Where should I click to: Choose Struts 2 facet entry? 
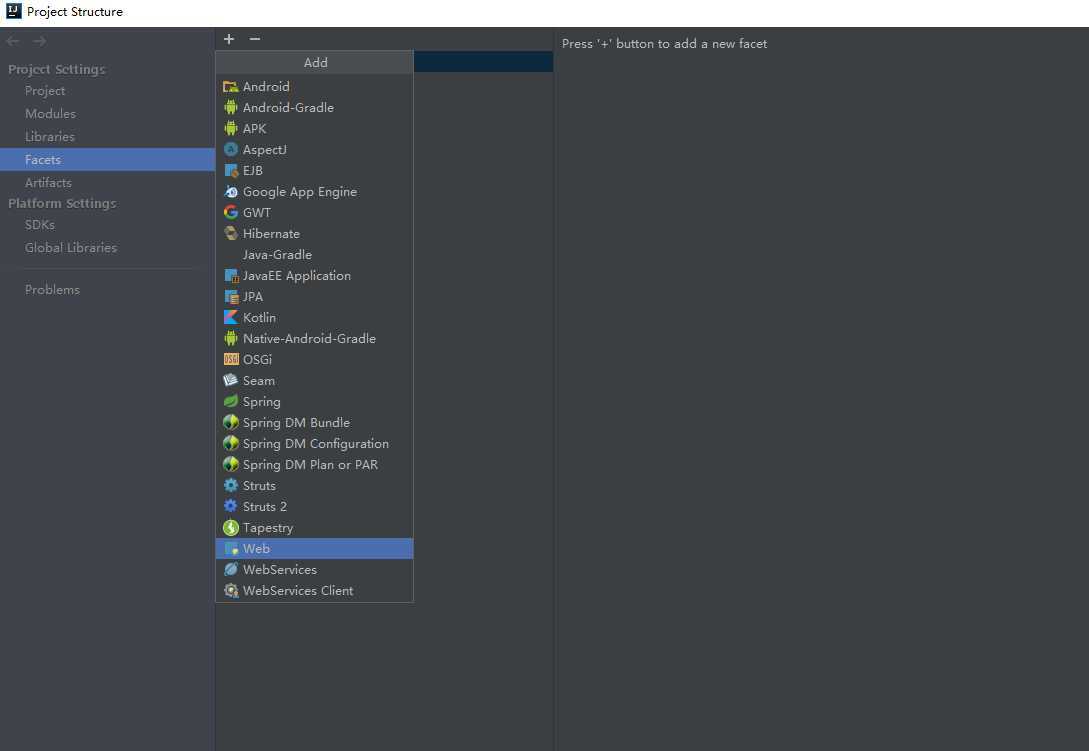coord(314,506)
